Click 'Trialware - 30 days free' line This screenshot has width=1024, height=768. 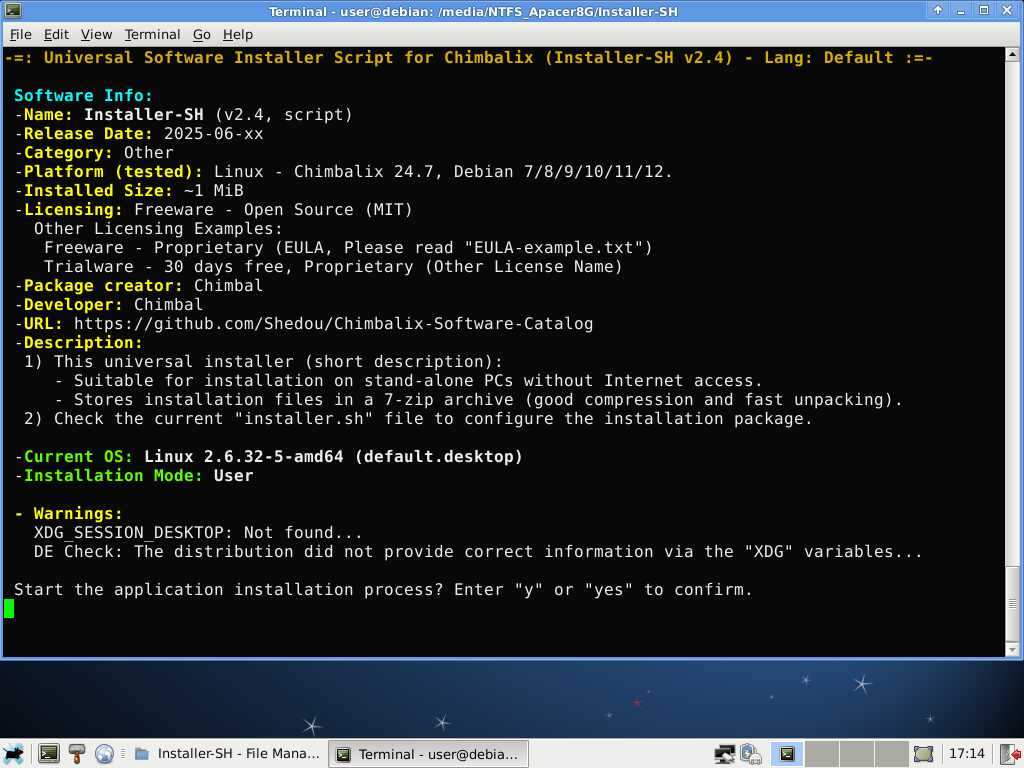click(333, 266)
